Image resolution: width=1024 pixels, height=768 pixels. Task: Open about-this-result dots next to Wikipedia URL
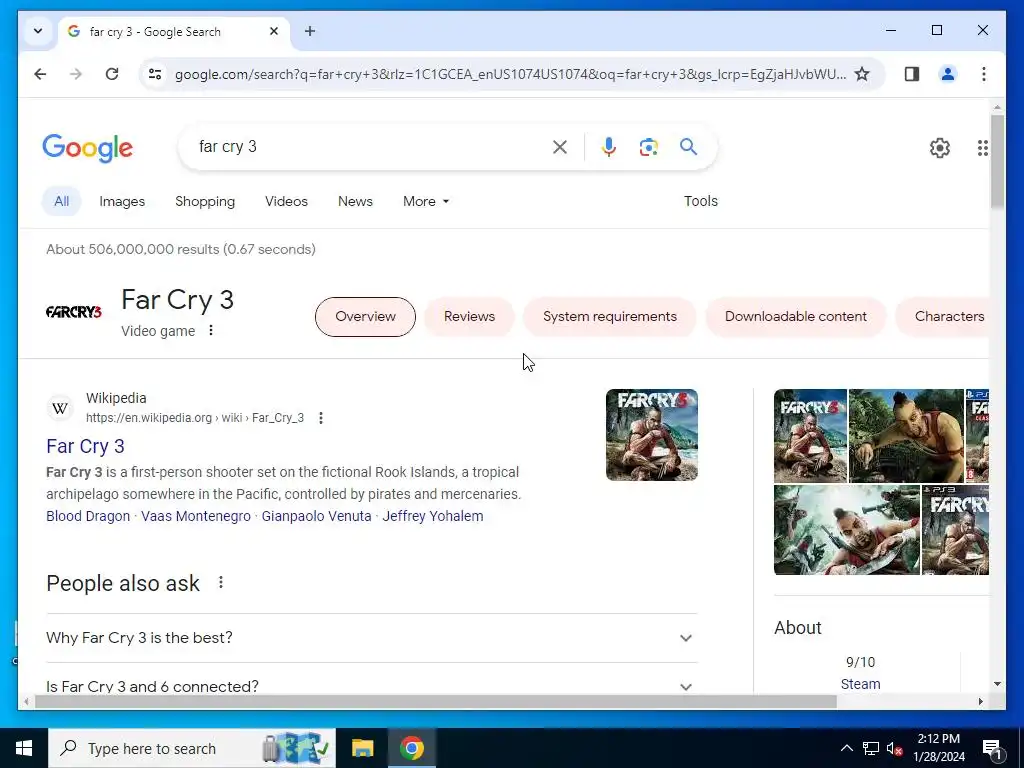point(321,418)
